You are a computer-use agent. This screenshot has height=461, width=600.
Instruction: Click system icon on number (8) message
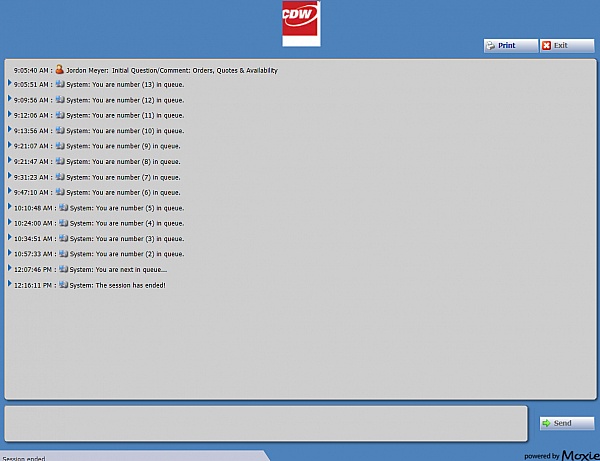pyautogui.click(x=60, y=161)
